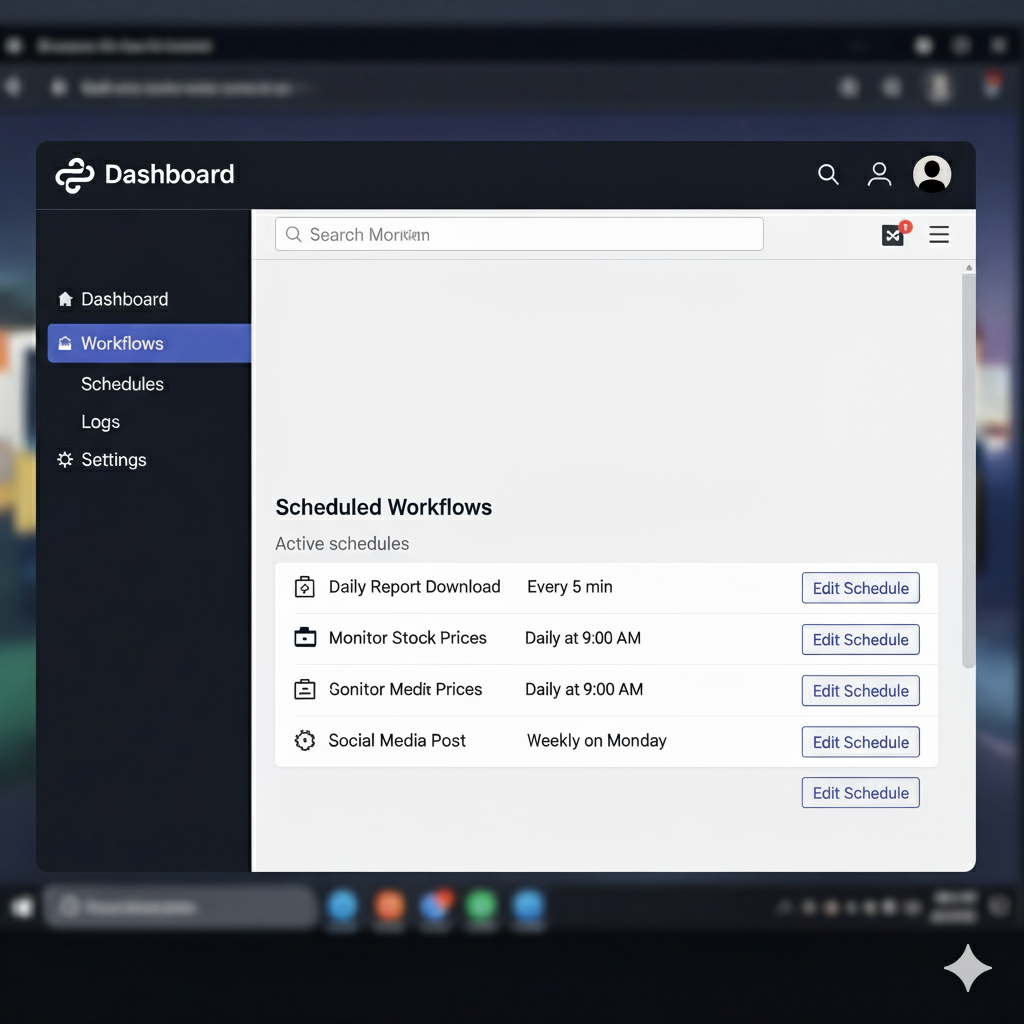
Task: Click the Monitor Stock Prices row icon
Action: pyautogui.click(x=305, y=637)
